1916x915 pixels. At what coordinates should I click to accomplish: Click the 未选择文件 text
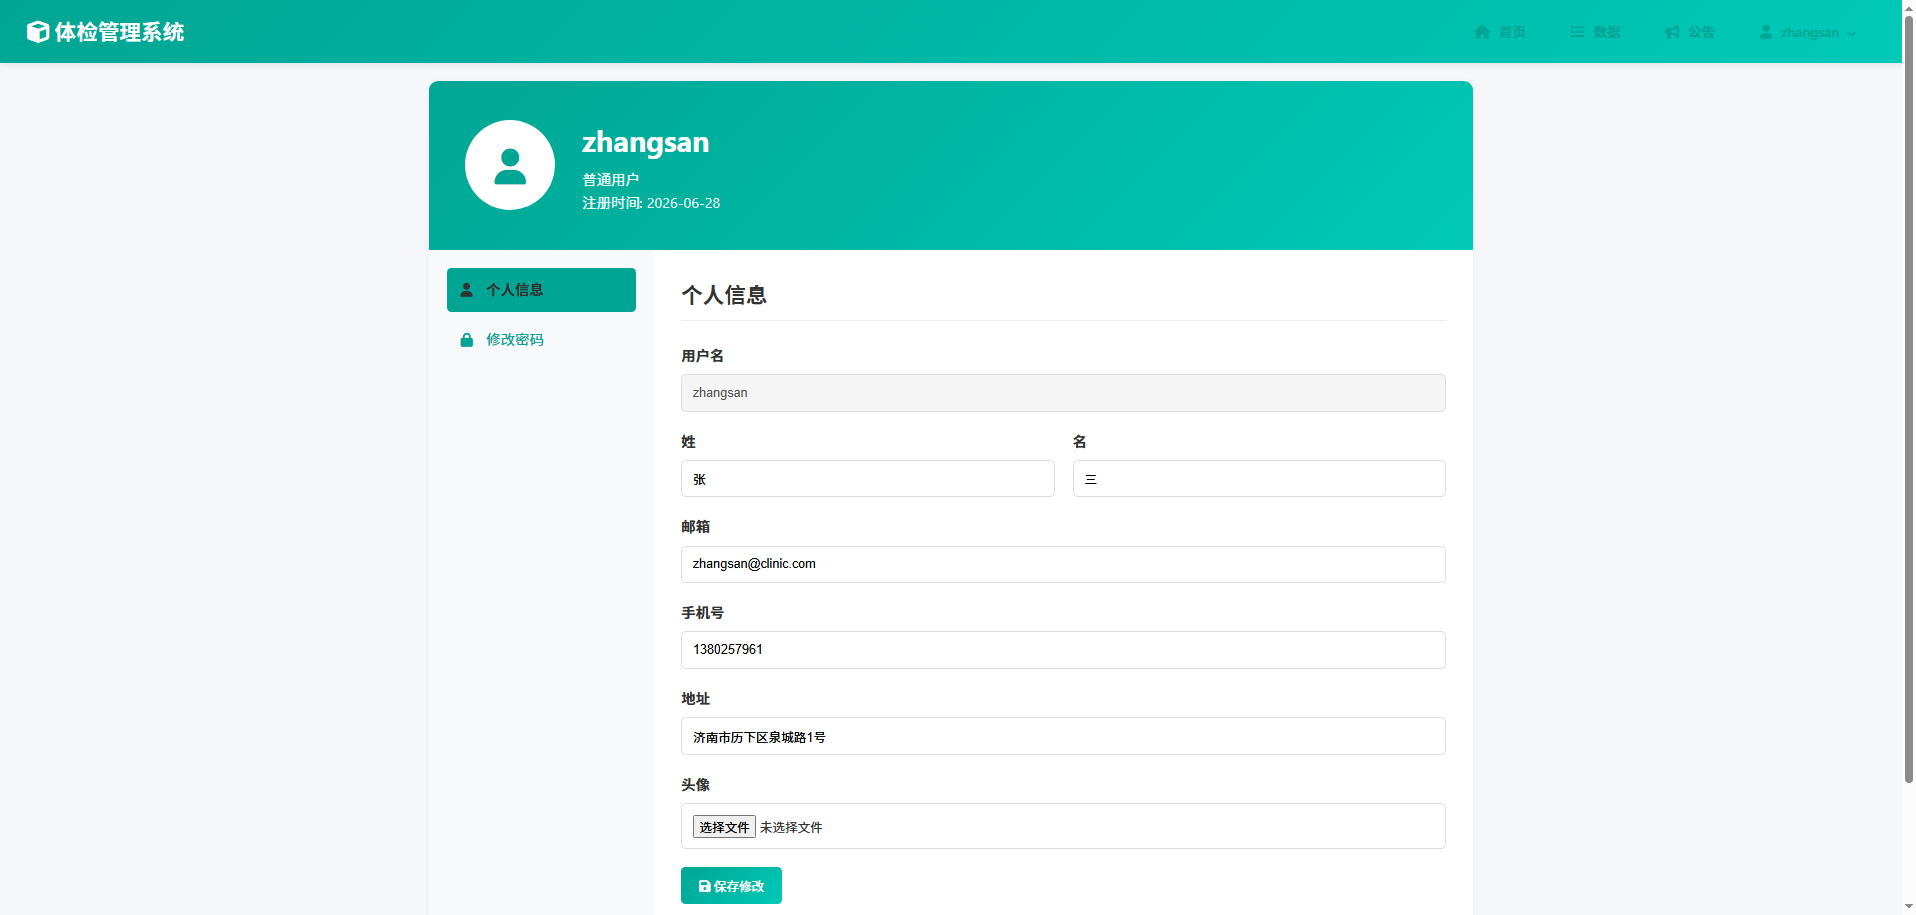[791, 827]
